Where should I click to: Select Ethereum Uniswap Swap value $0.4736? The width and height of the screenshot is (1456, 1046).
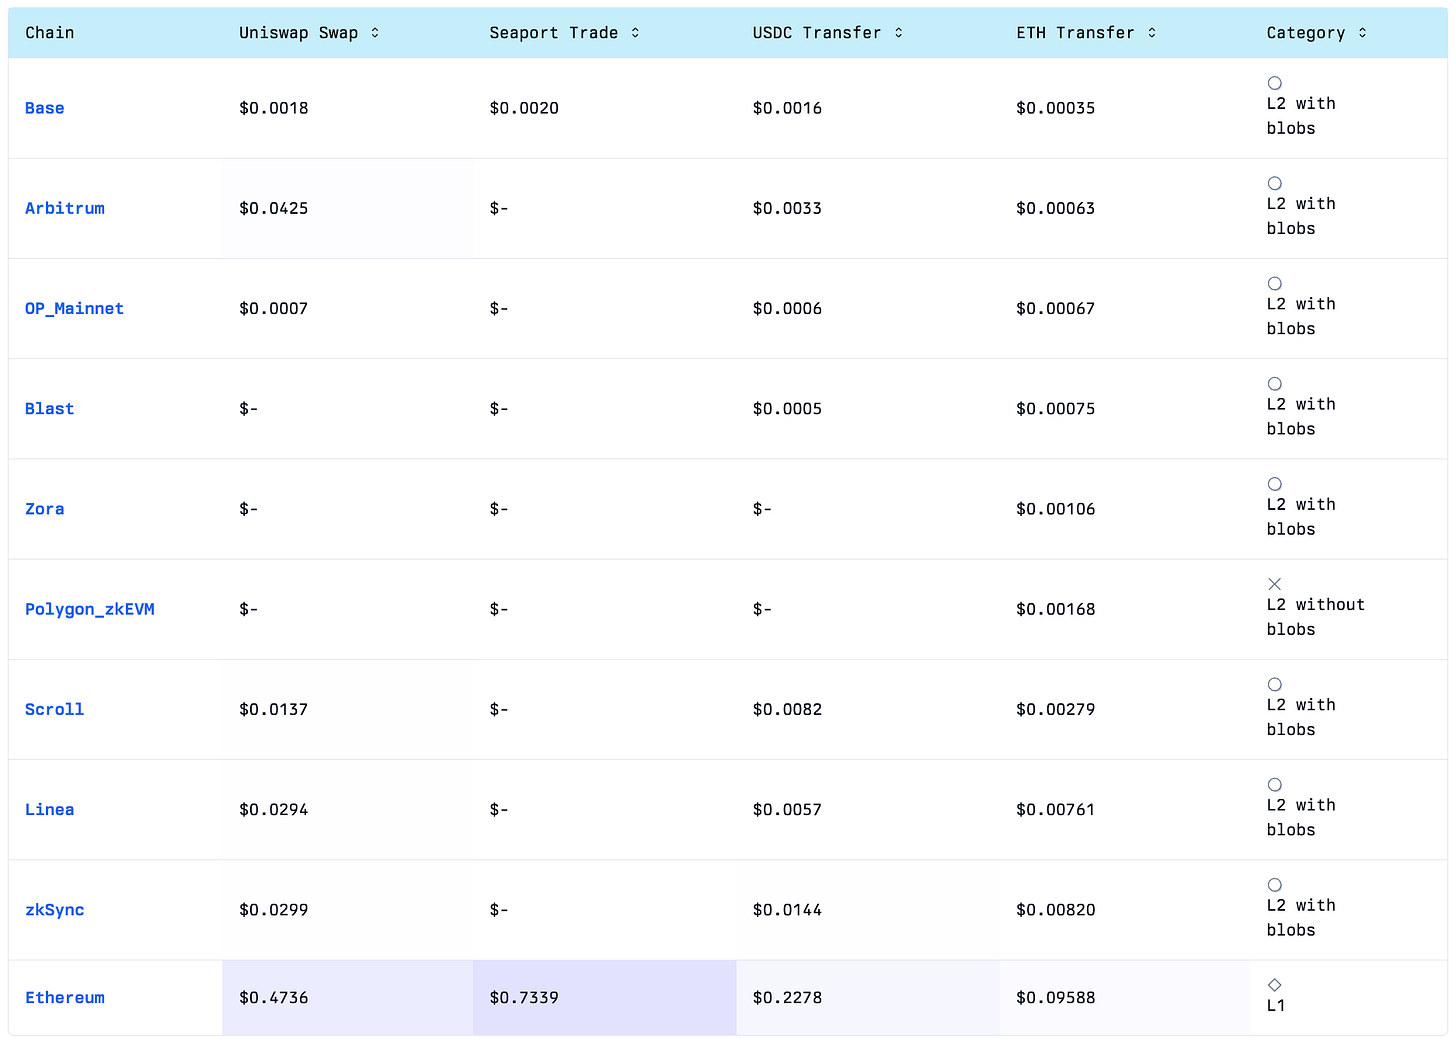(x=274, y=998)
